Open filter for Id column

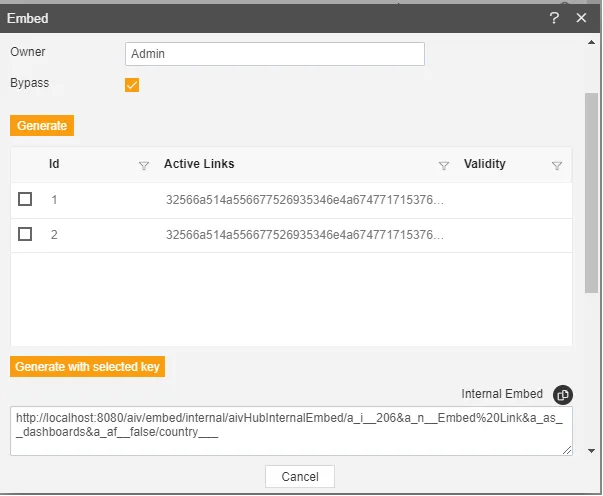(x=143, y=165)
